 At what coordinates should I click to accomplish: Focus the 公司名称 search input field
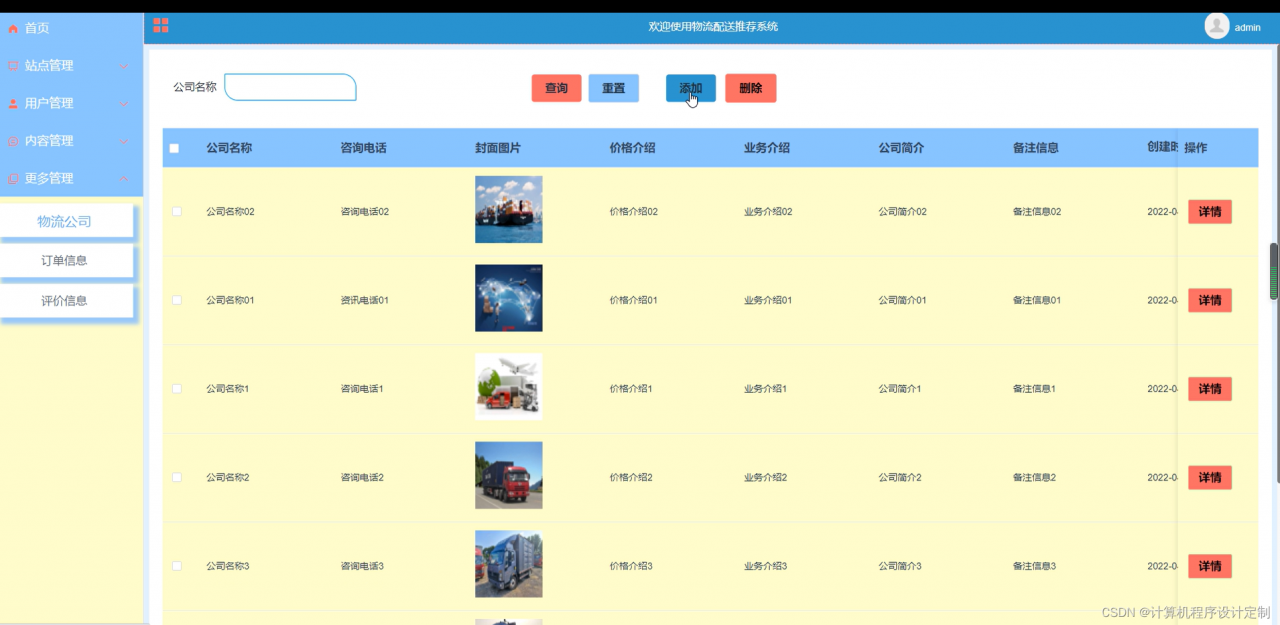tap(290, 87)
